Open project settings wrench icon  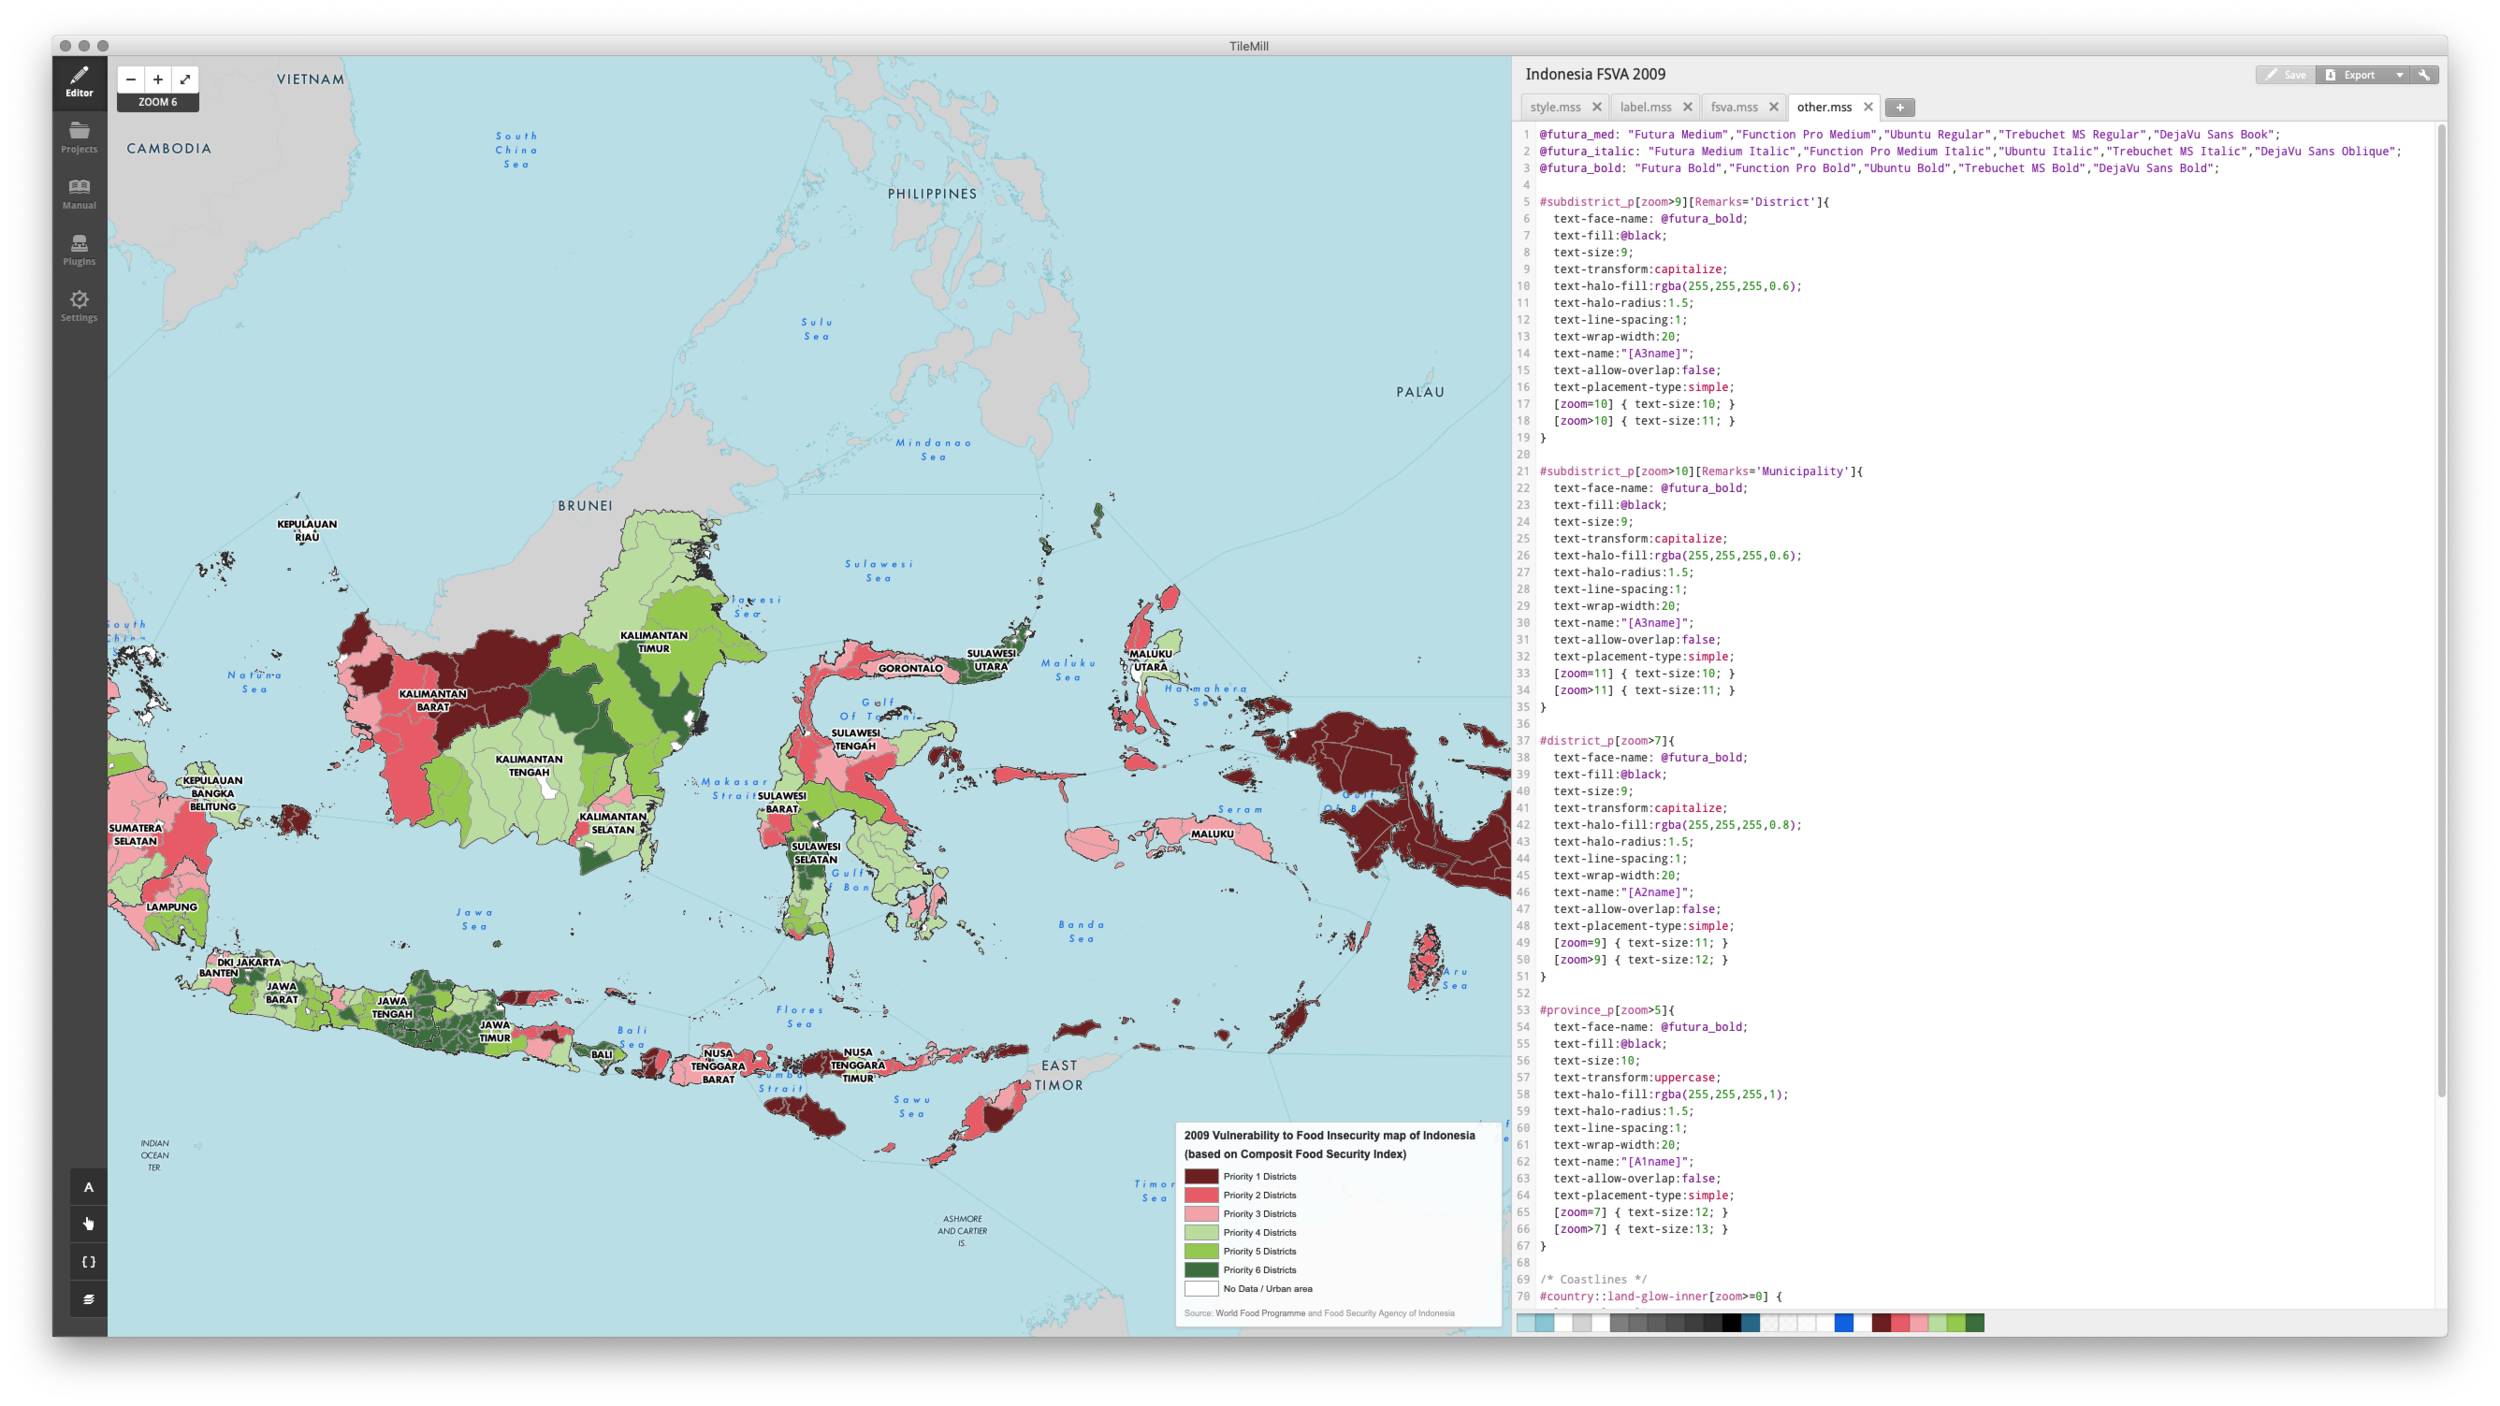click(2424, 75)
